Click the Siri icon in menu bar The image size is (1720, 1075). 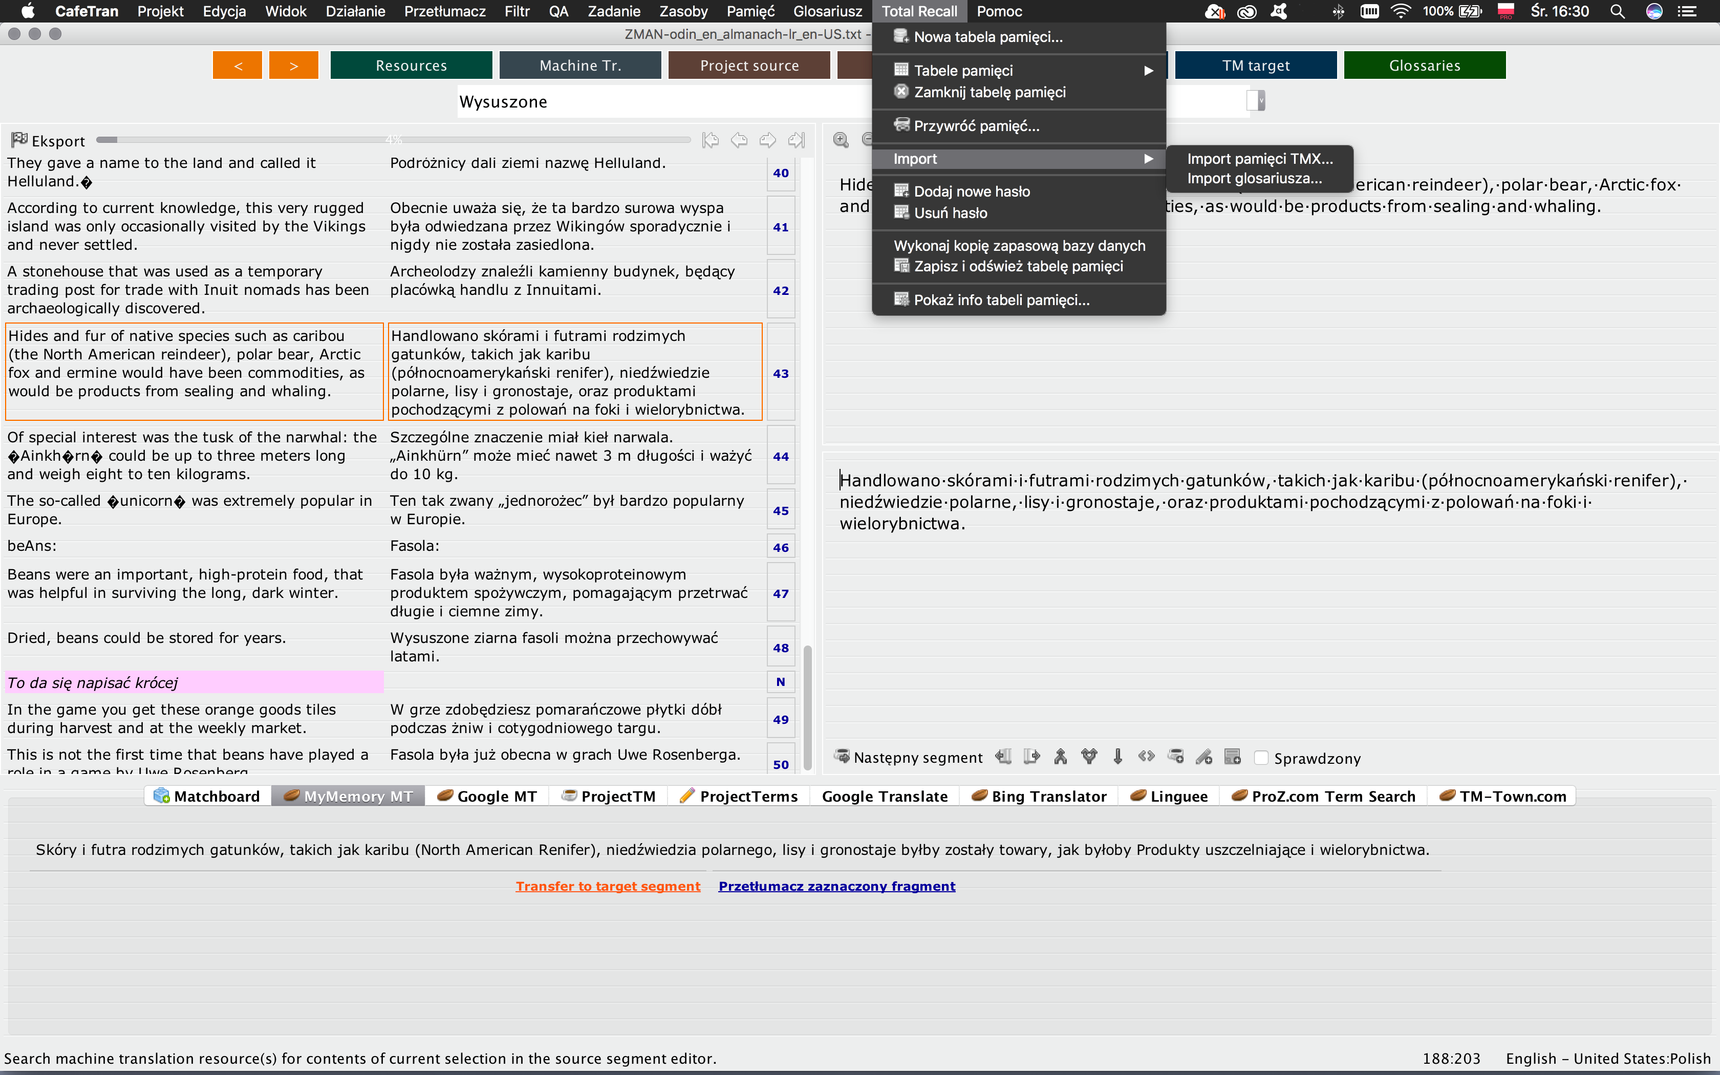[1655, 11]
